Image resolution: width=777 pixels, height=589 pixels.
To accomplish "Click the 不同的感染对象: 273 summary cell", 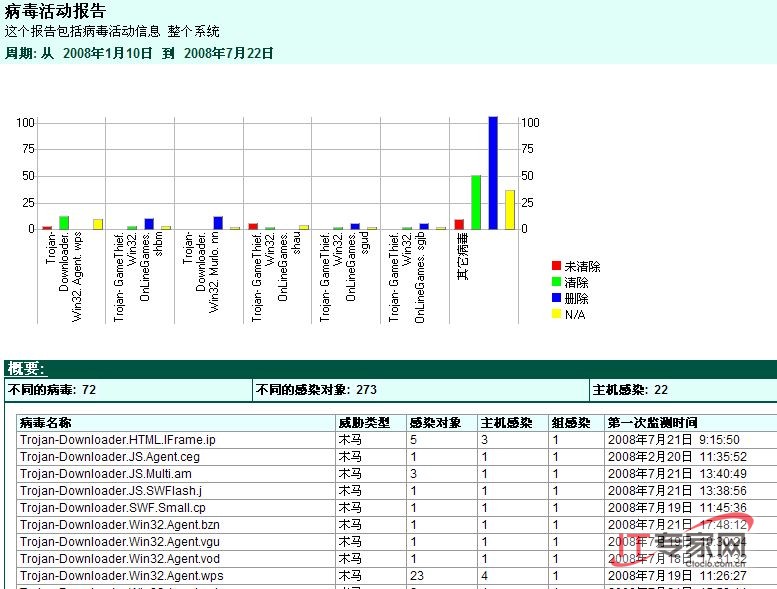I will (421, 390).
